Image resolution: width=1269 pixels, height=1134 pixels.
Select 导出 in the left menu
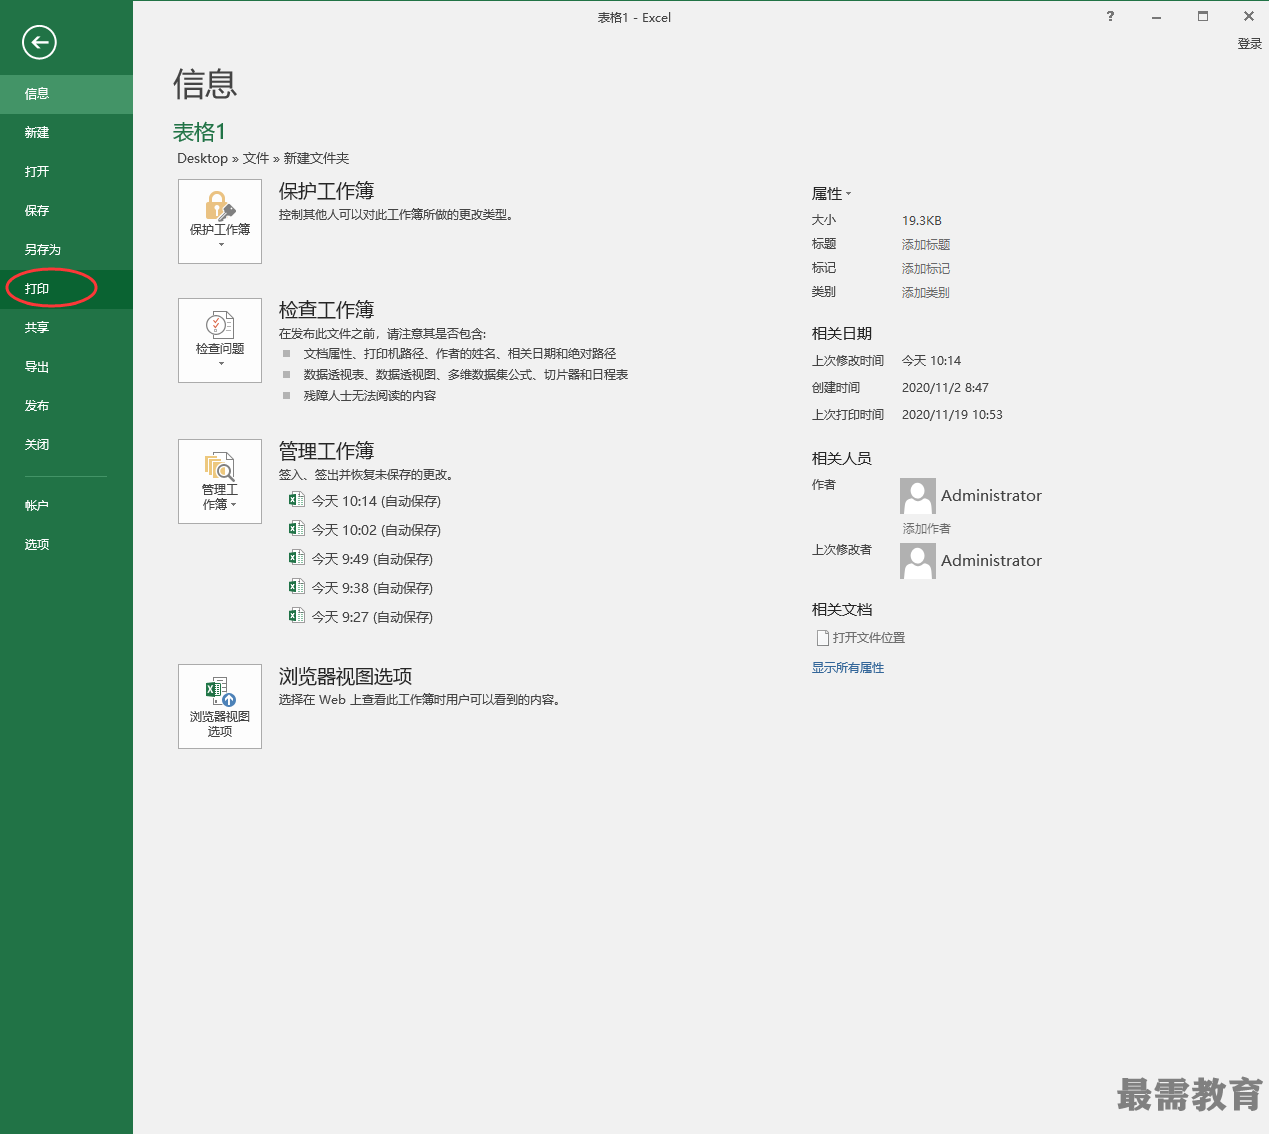coord(66,367)
